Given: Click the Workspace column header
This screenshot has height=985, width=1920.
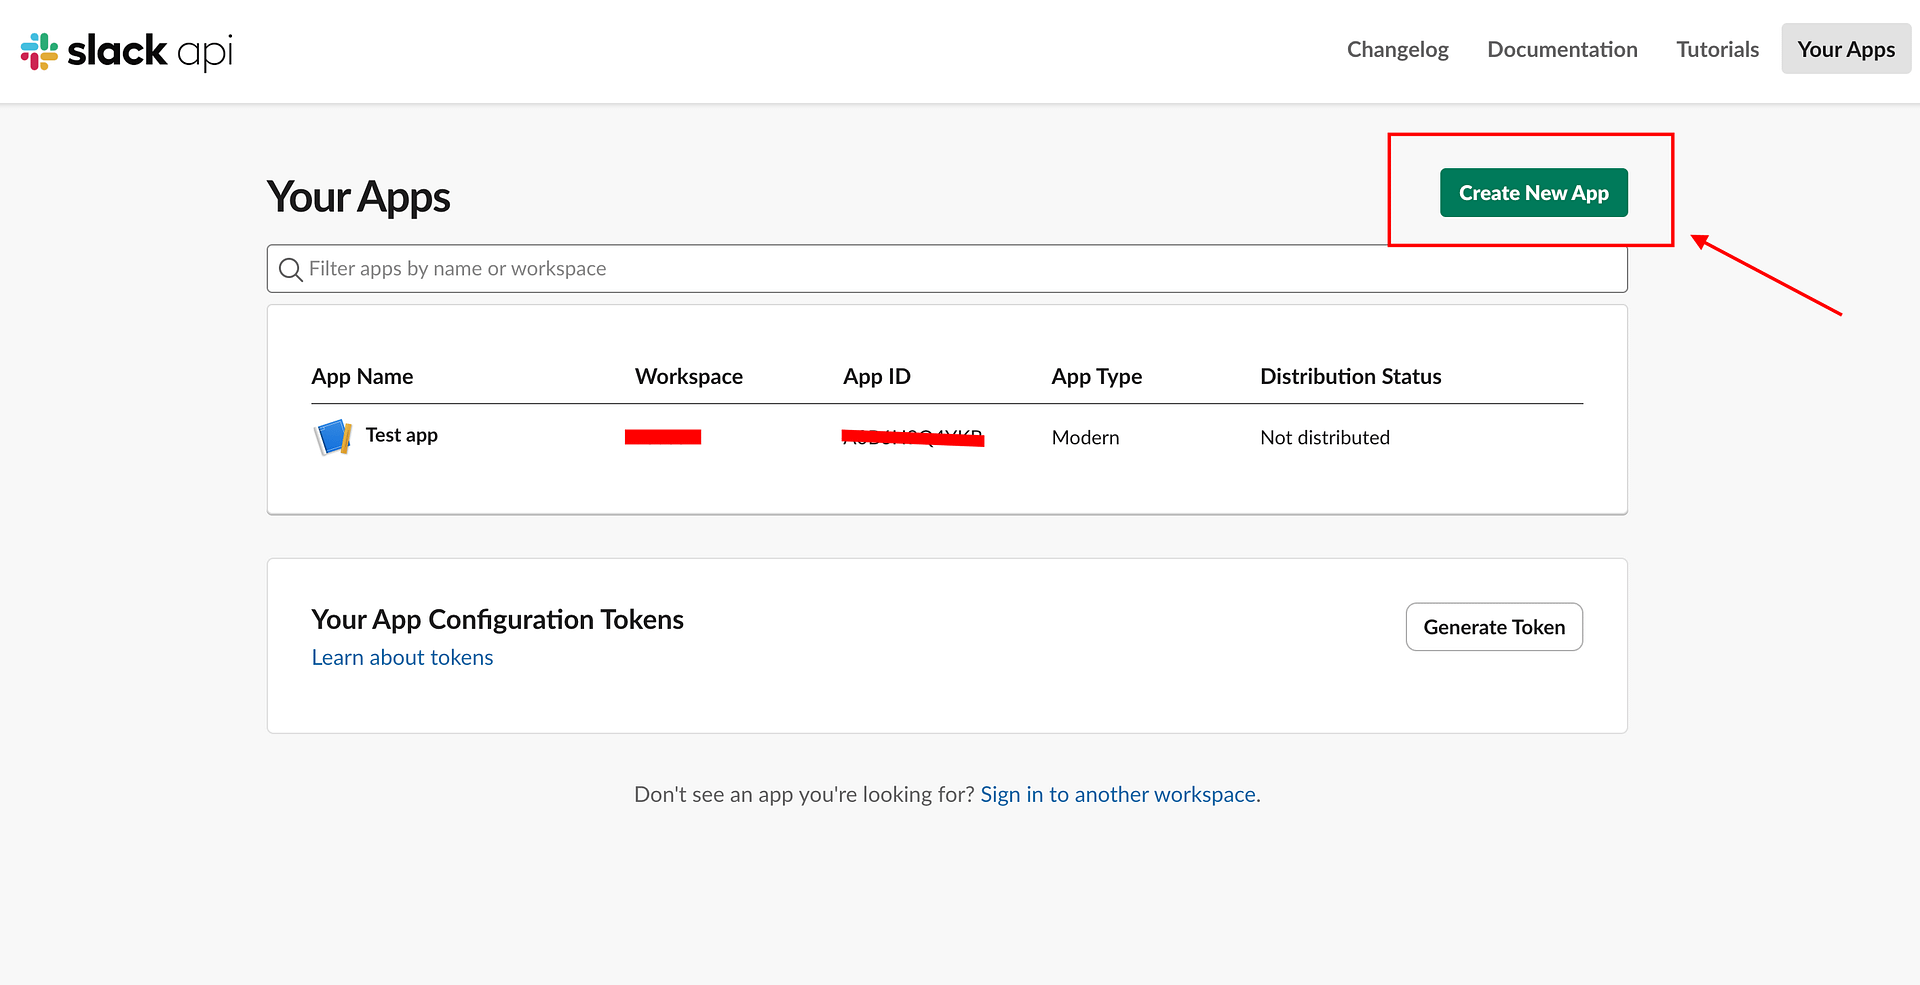Looking at the screenshot, I should pos(688,376).
